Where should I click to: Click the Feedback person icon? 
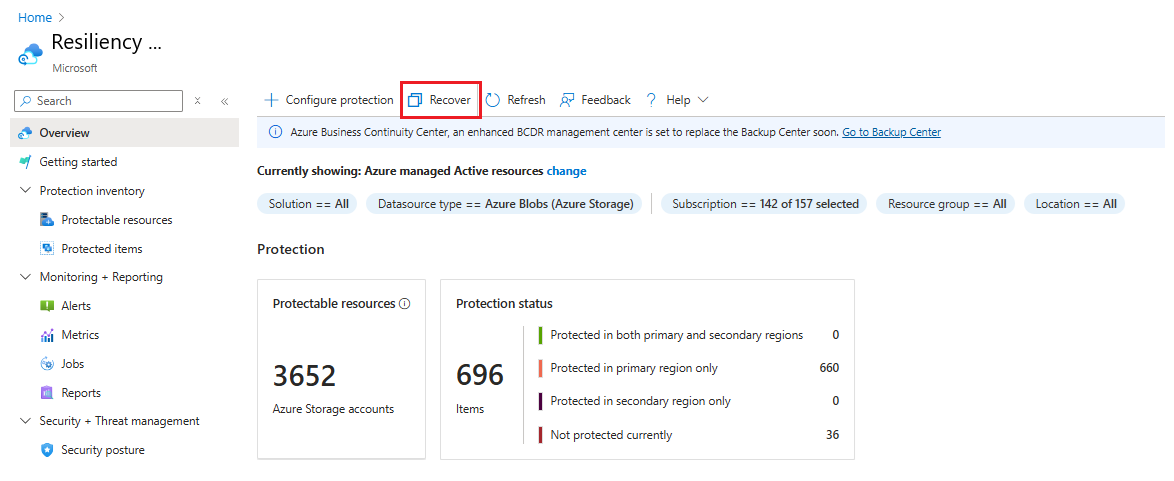[567, 100]
